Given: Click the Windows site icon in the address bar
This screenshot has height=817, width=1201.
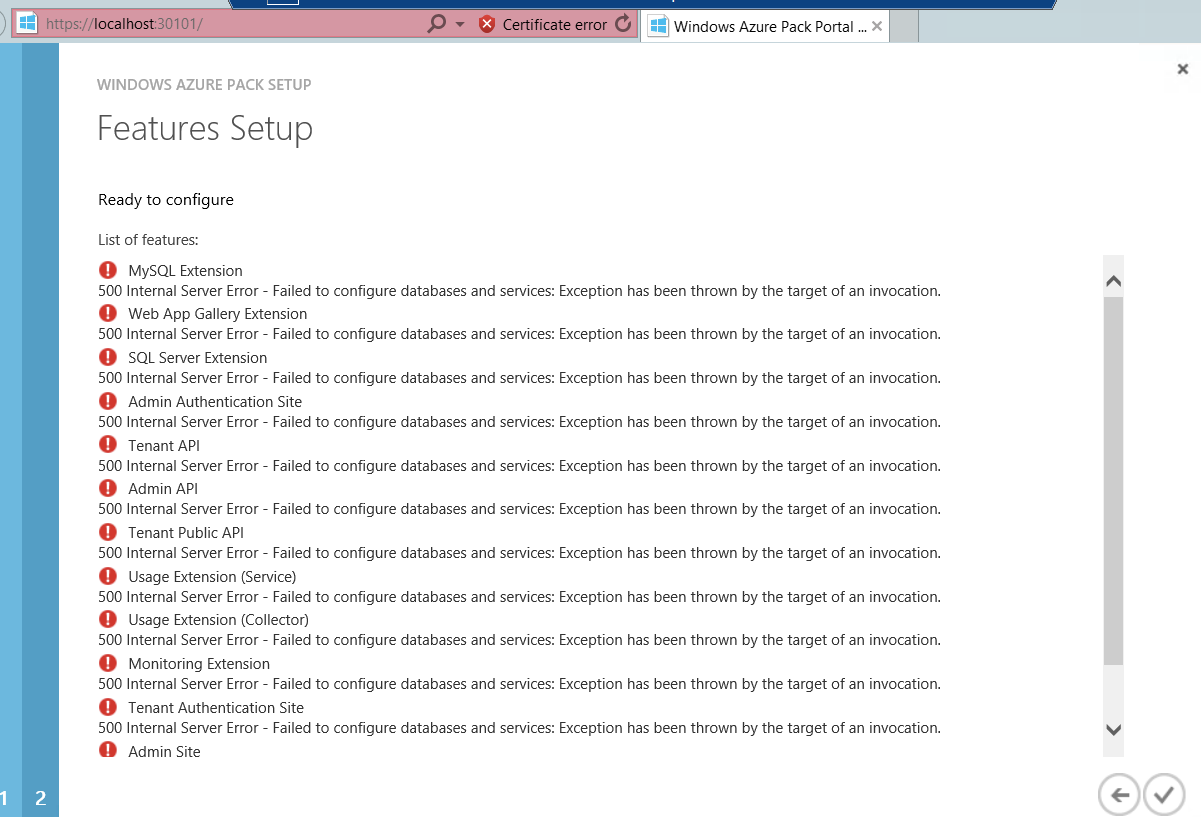Looking at the screenshot, I should tap(28, 24).
